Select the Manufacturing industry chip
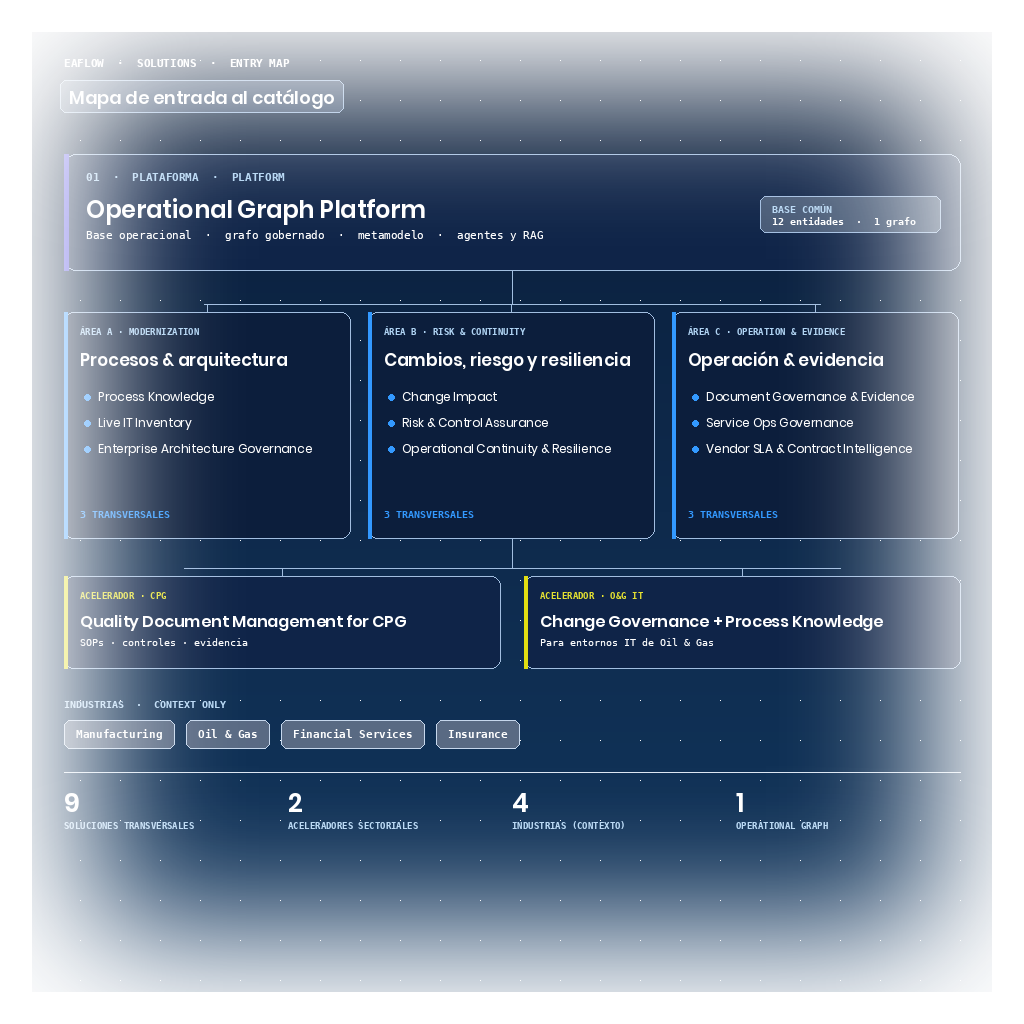Viewport: 1024px width, 1024px height. (120, 735)
